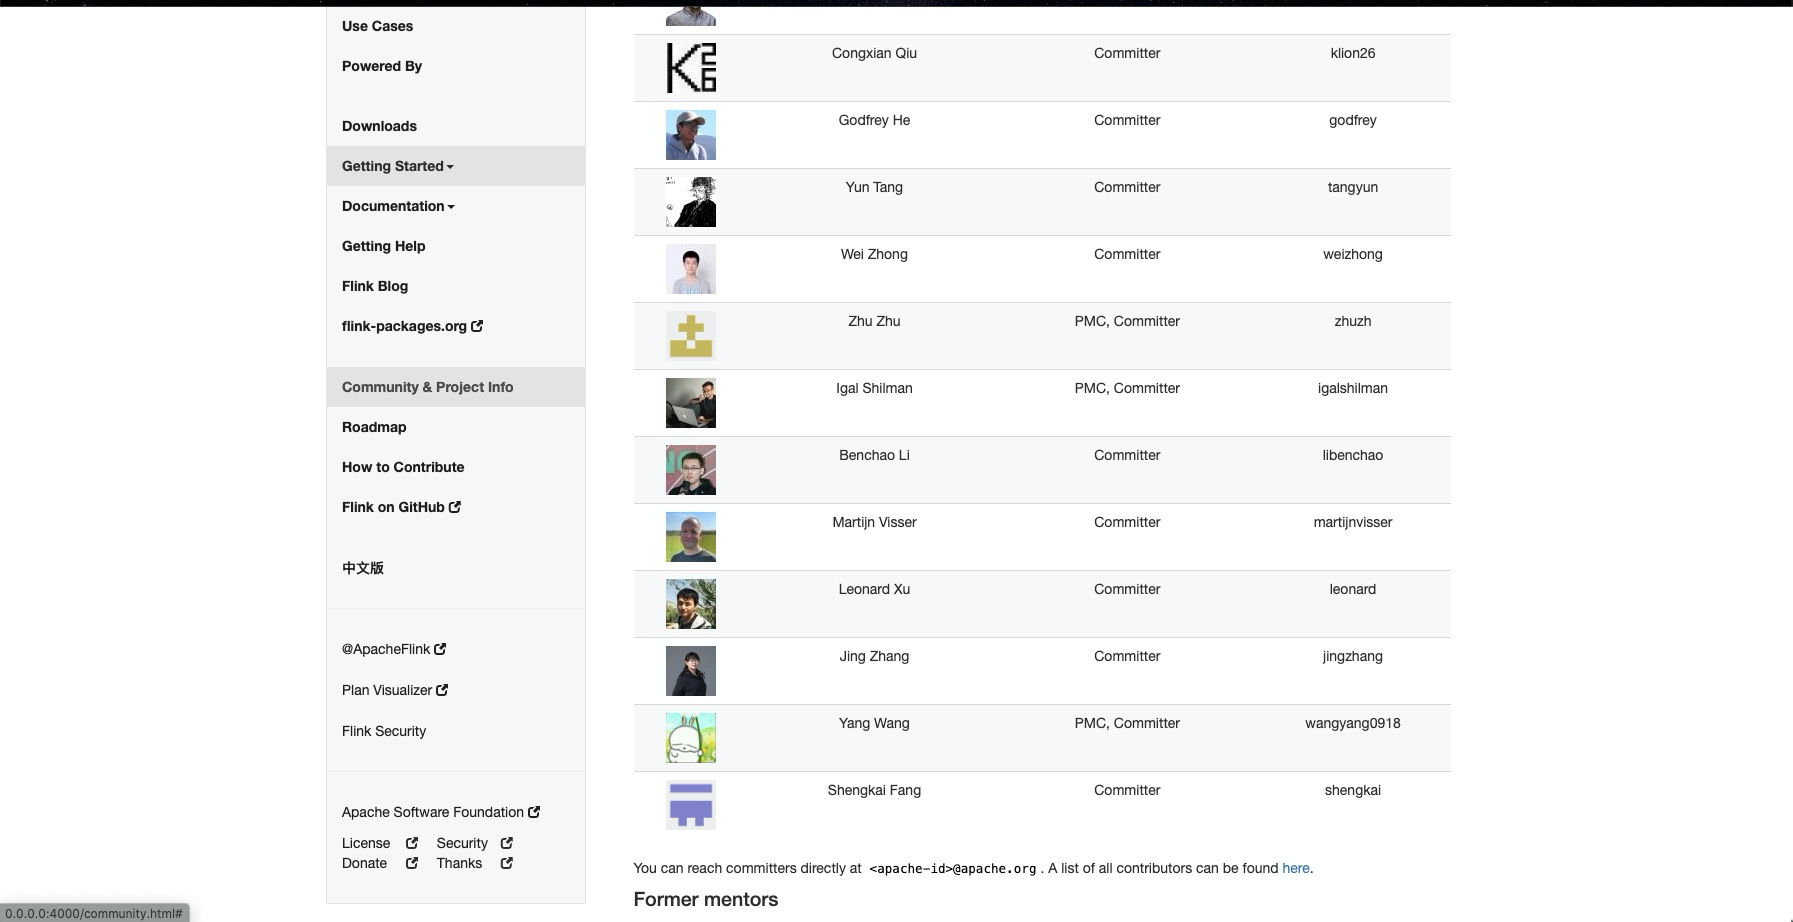1793x922 pixels.
Task: Expand the Getting Started dropdown
Action: tap(456, 166)
